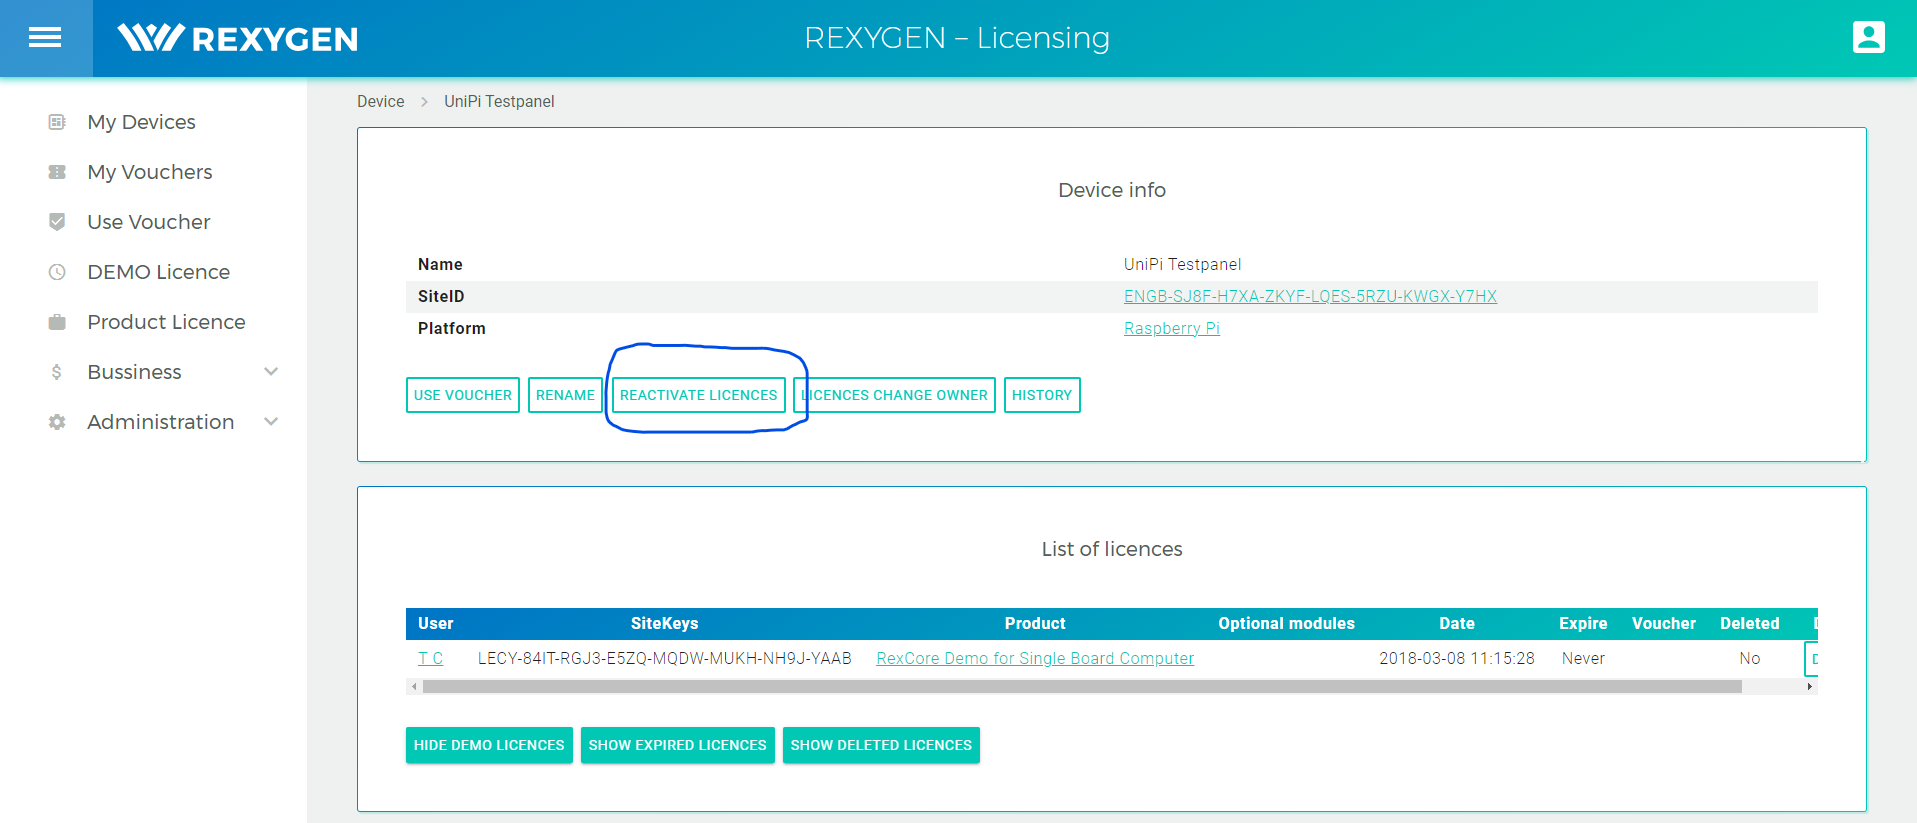The image size is (1917, 823).
Task: Open the T C user link
Action: pyautogui.click(x=430, y=658)
